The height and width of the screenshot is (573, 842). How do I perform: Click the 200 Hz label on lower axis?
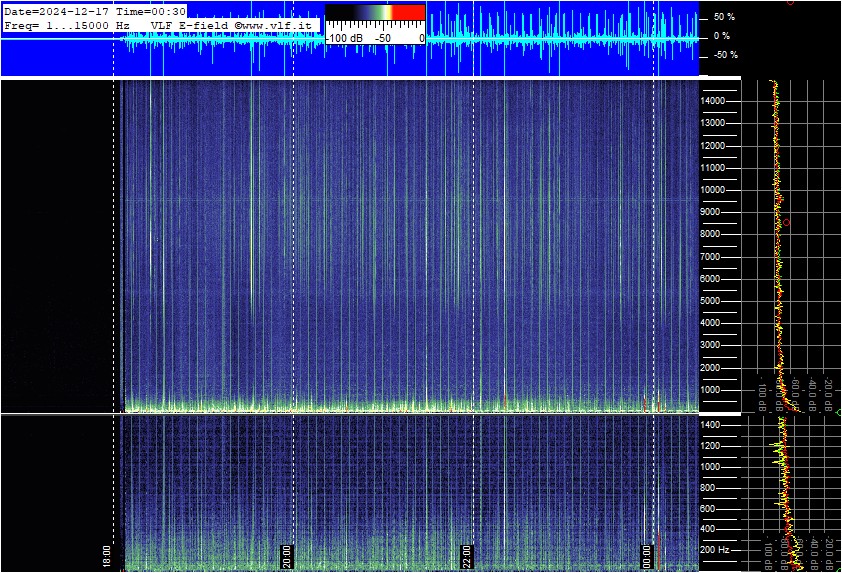715,550
